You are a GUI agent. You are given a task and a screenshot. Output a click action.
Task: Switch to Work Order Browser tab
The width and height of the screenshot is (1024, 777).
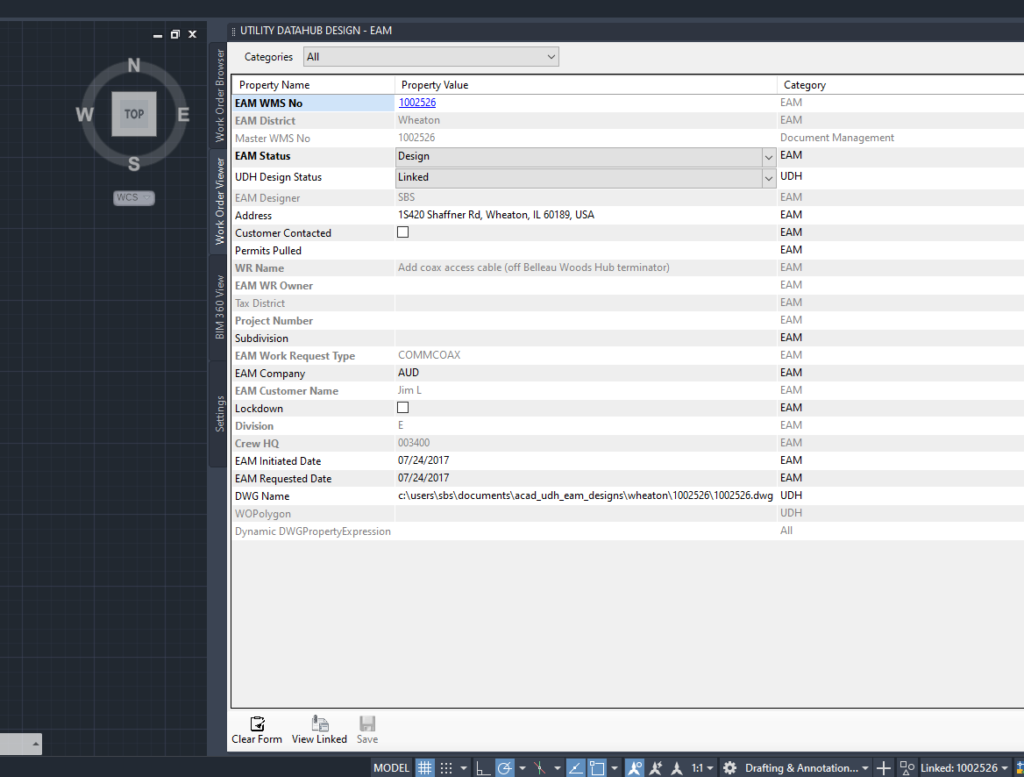click(219, 95)
